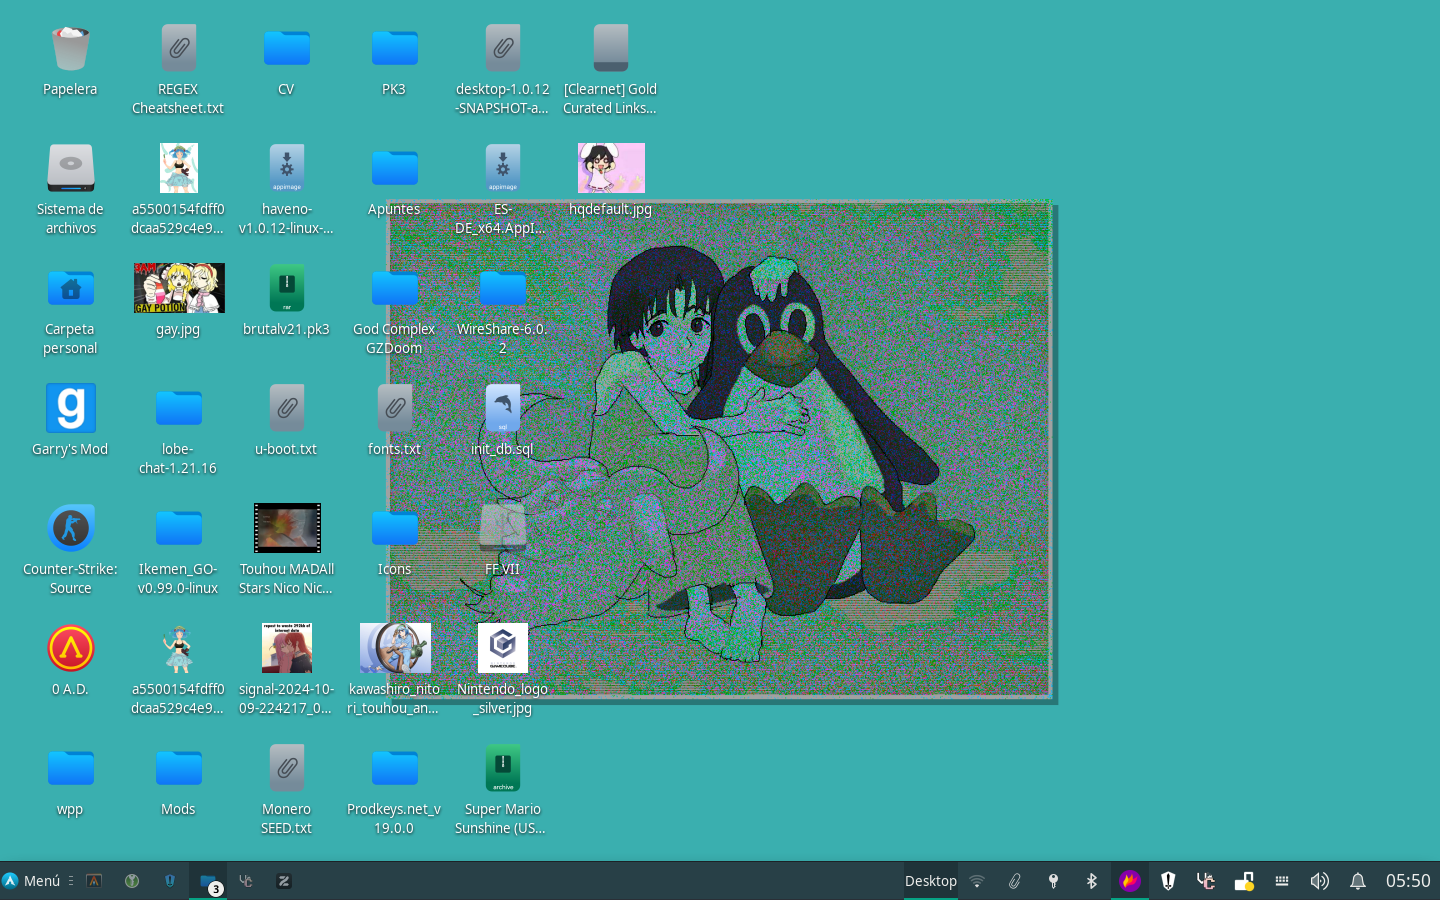The width and height of the screenshot is (1440, 900).
Task: Select the kawashiro_nitori_touhou image
Action: pyautogui.click(x=395, y=648)
